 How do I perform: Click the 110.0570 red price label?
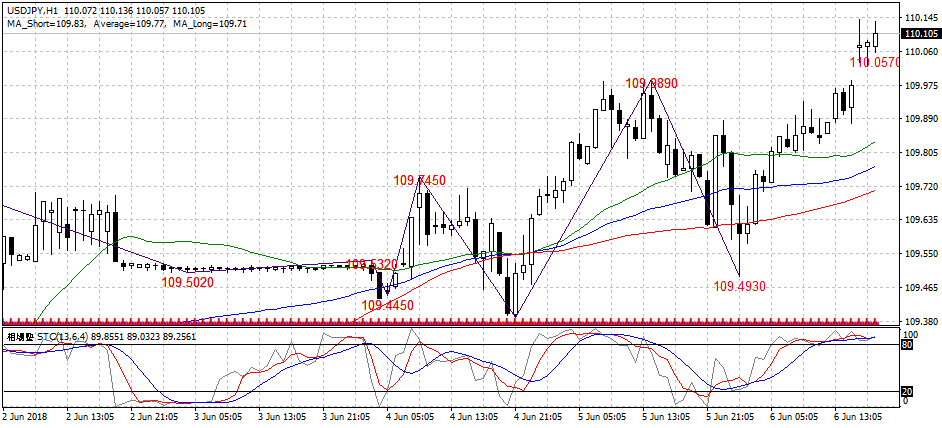873,62
